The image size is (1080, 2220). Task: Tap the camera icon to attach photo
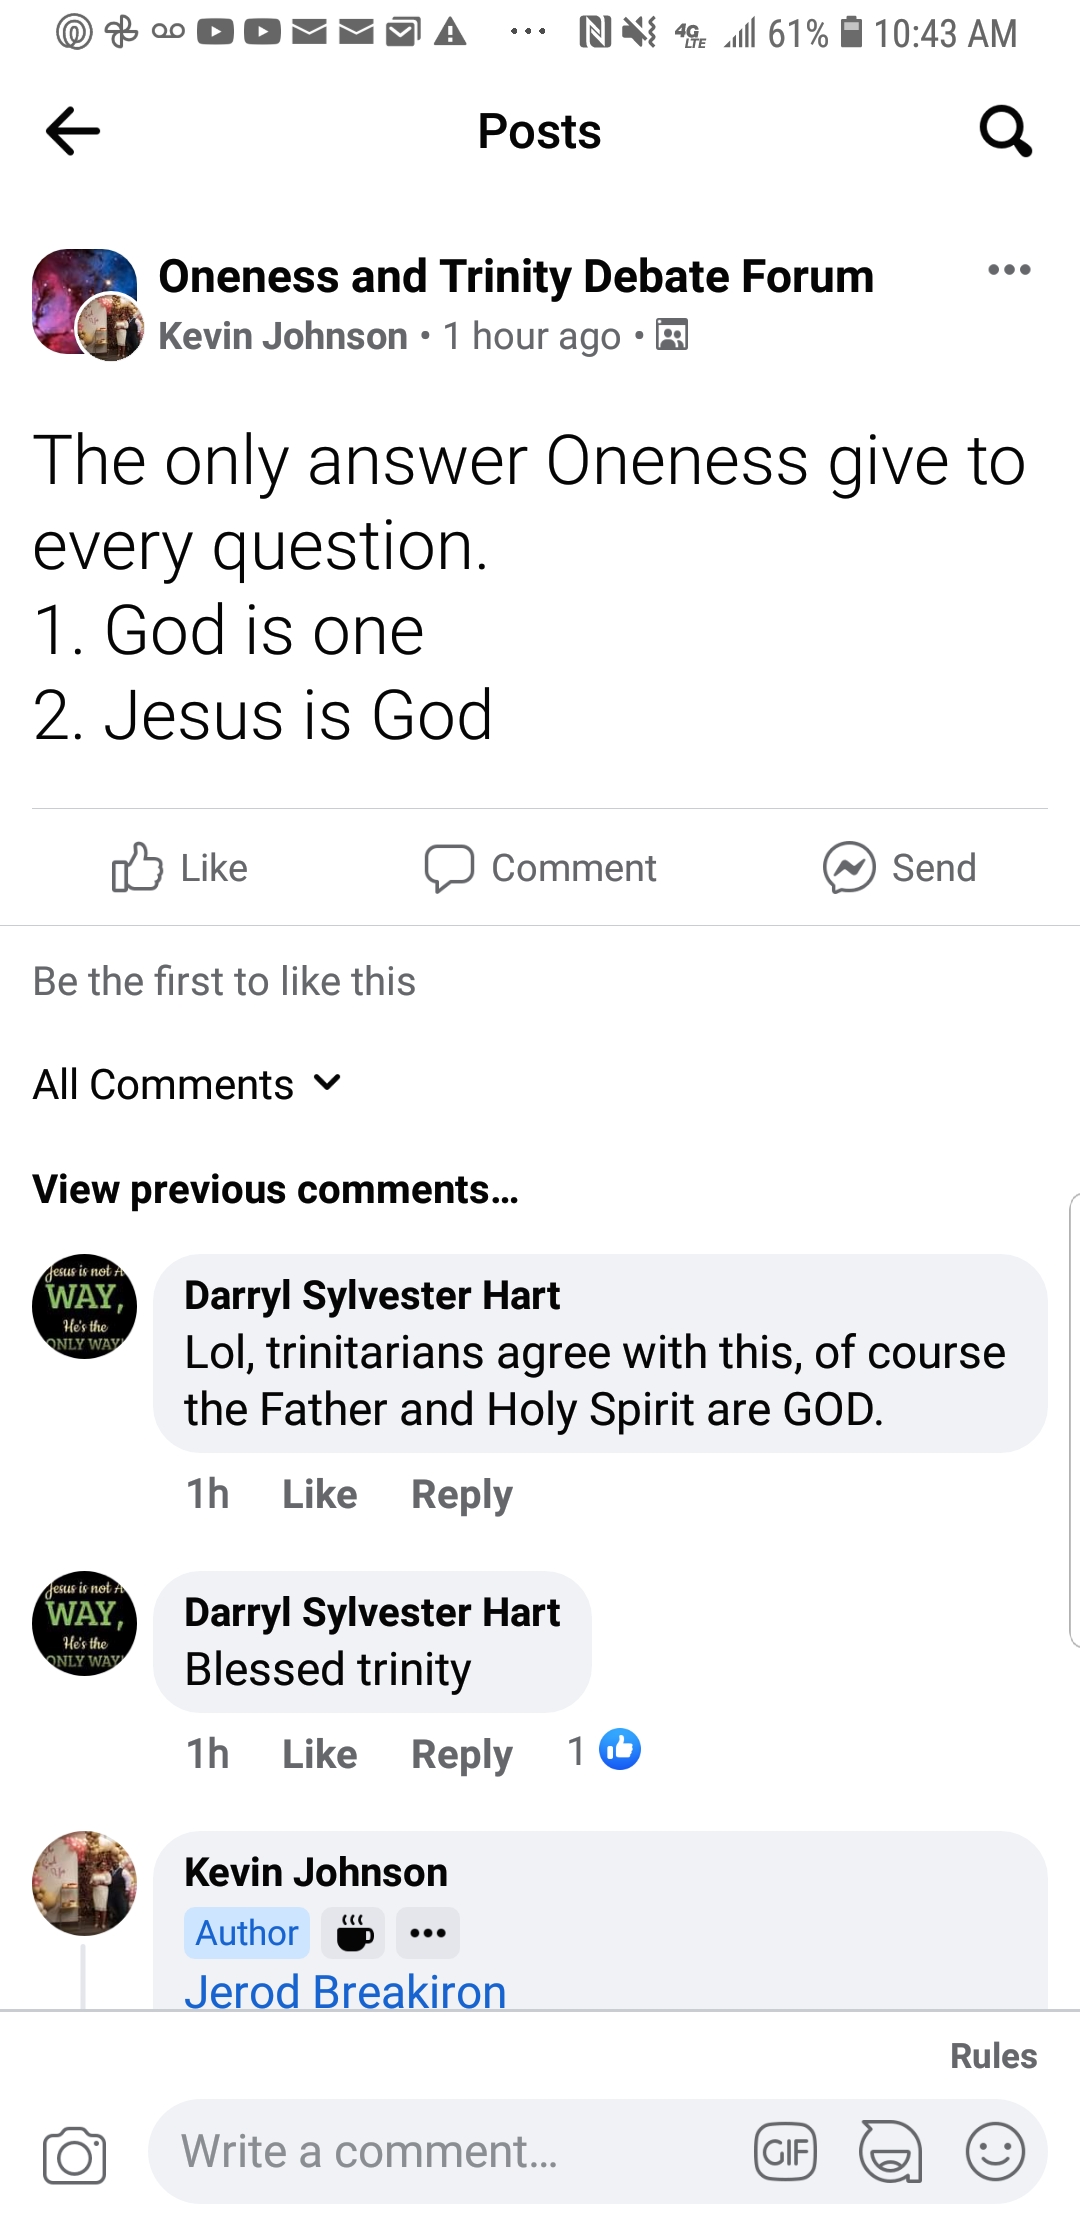pyautogui.click(x=74, y=2153)
